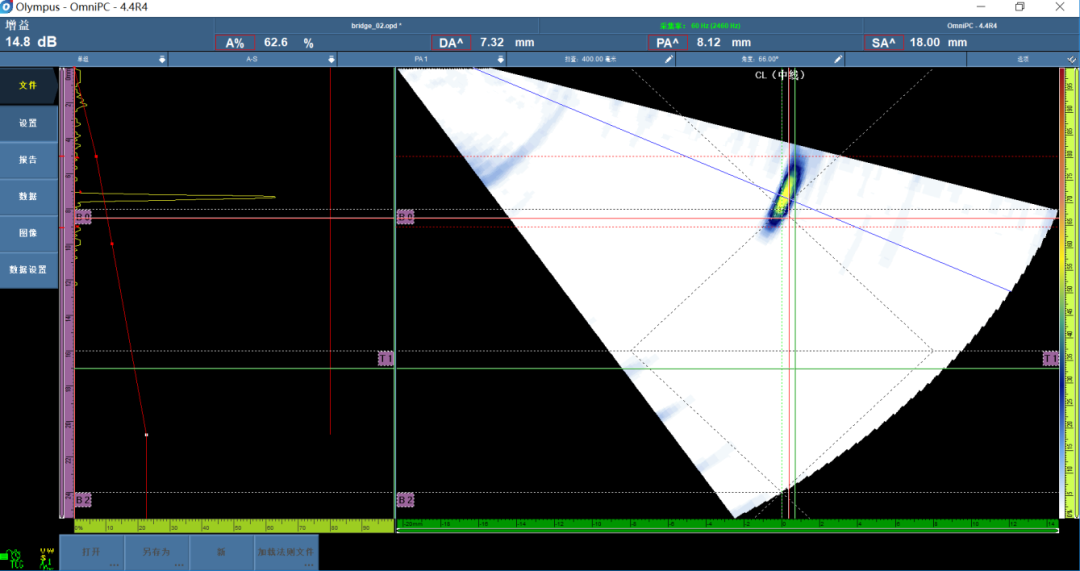Open the 图像 (Image) side menu
Screen dimensions: 1080x571
click(x=28, y=233)
